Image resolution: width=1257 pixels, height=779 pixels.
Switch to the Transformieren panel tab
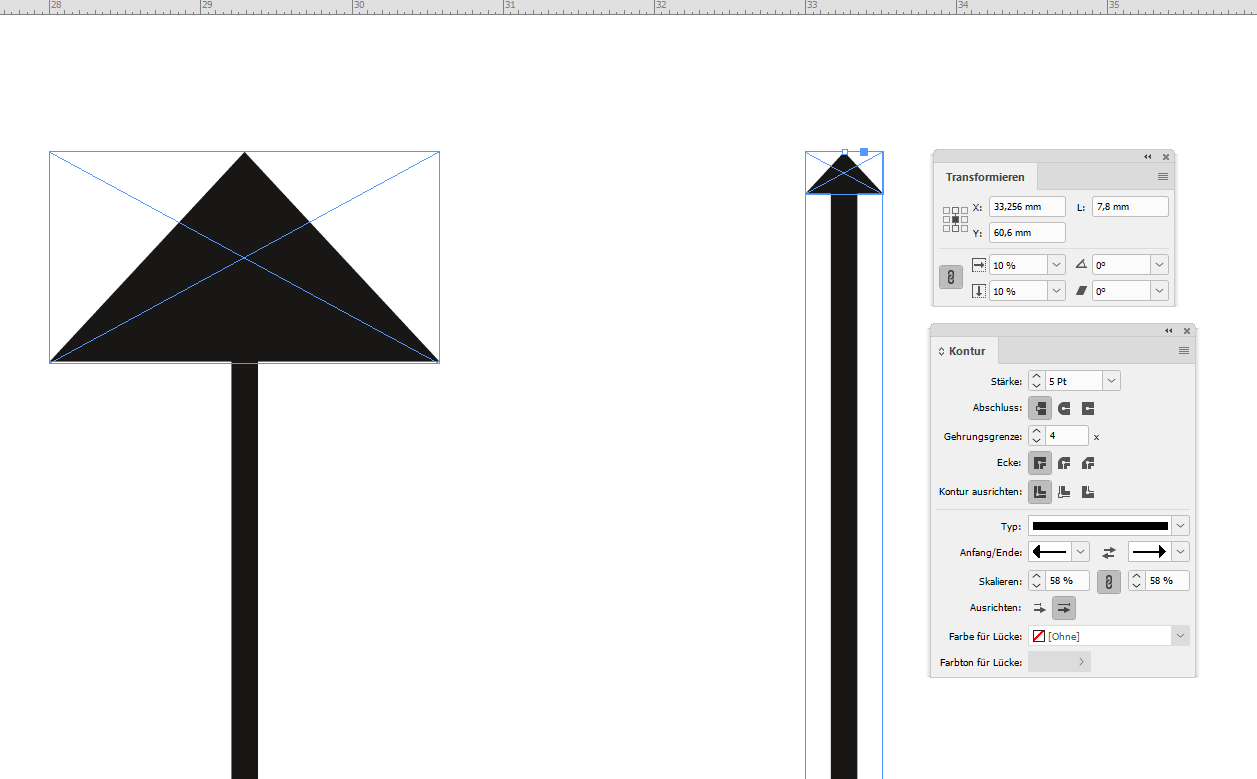click(985, 177)
